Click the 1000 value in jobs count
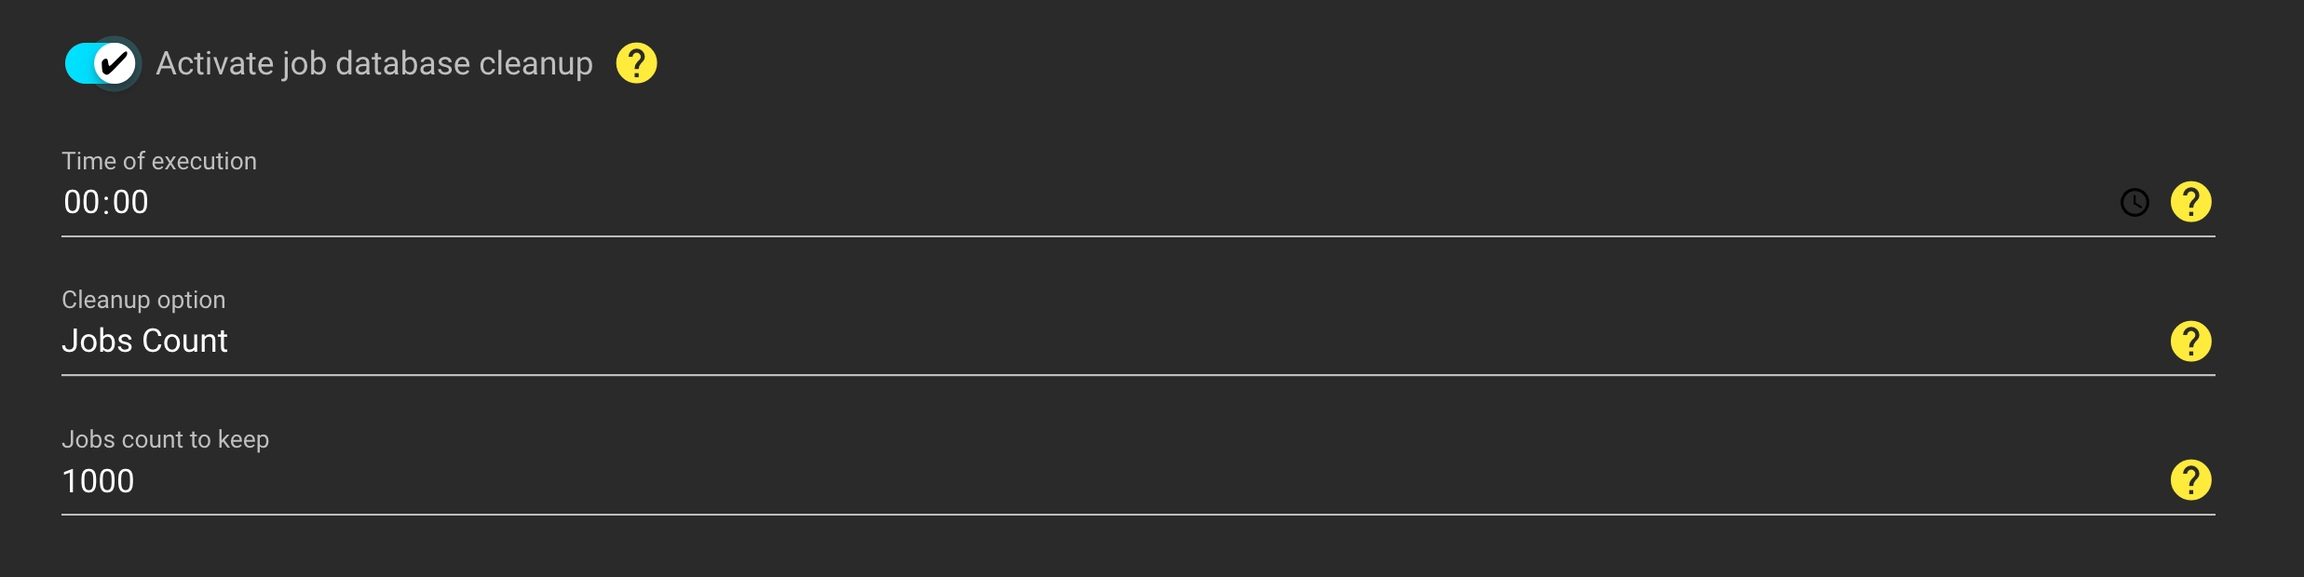The height and width of the screenshot is (577, 2304). coord(98,481)
